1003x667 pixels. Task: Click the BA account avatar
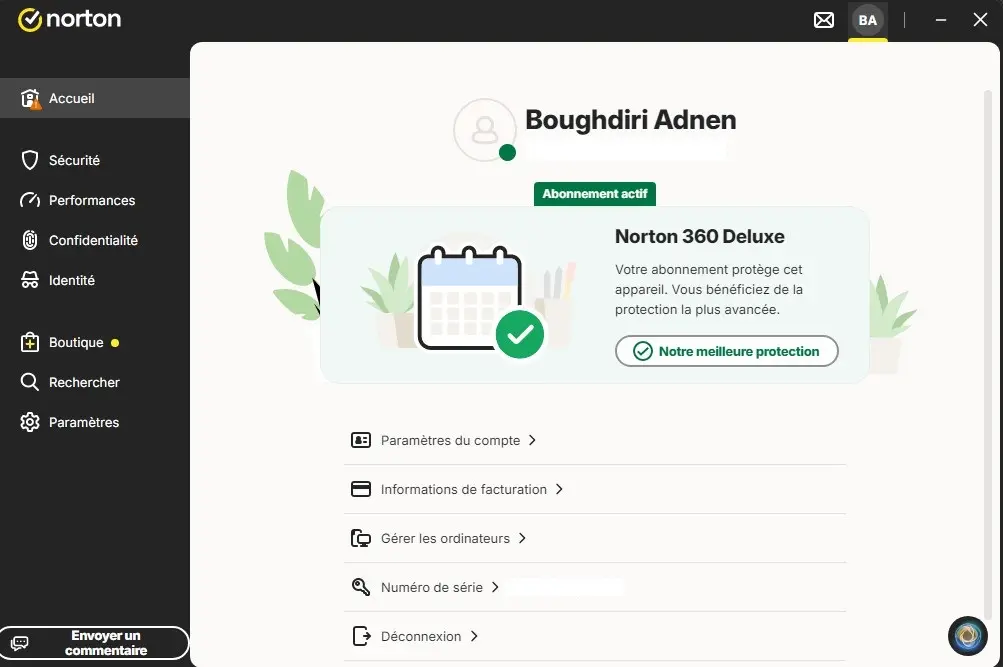click(x=867, y=20)
